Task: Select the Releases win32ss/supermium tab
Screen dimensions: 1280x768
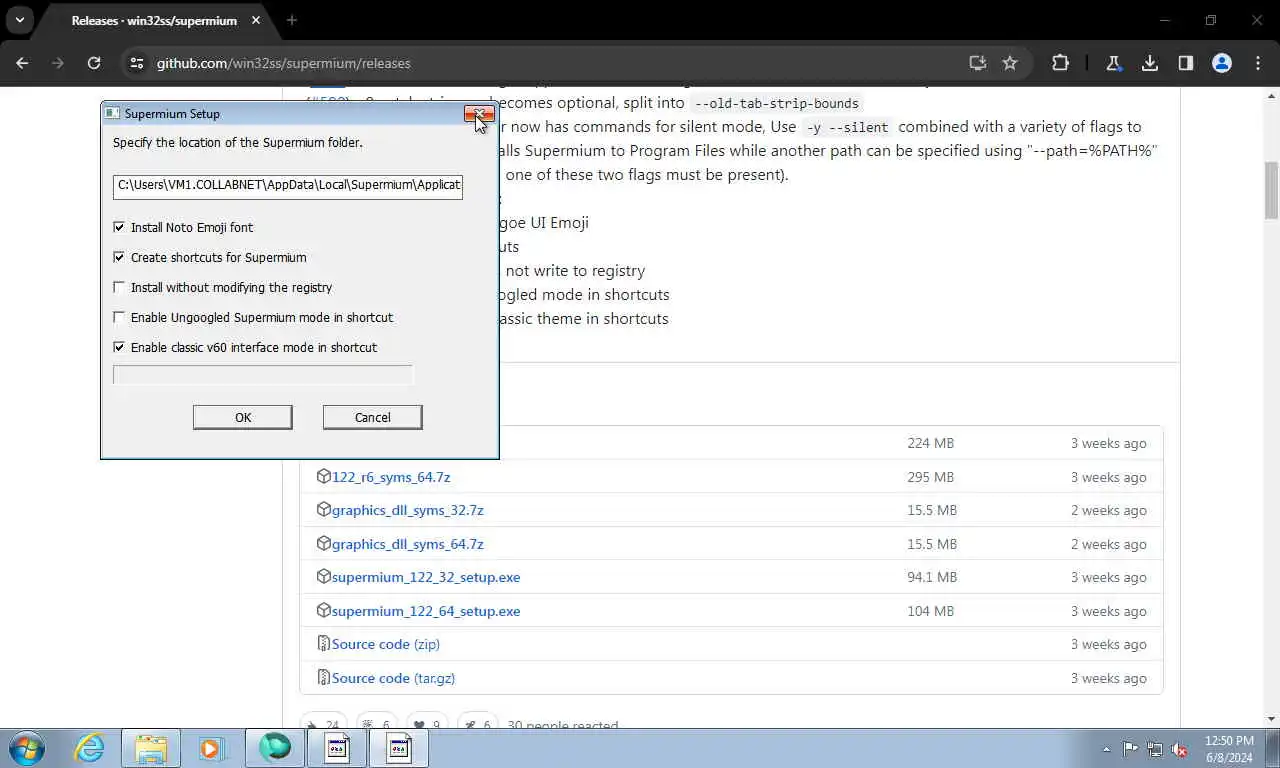Action: (155, 21)
